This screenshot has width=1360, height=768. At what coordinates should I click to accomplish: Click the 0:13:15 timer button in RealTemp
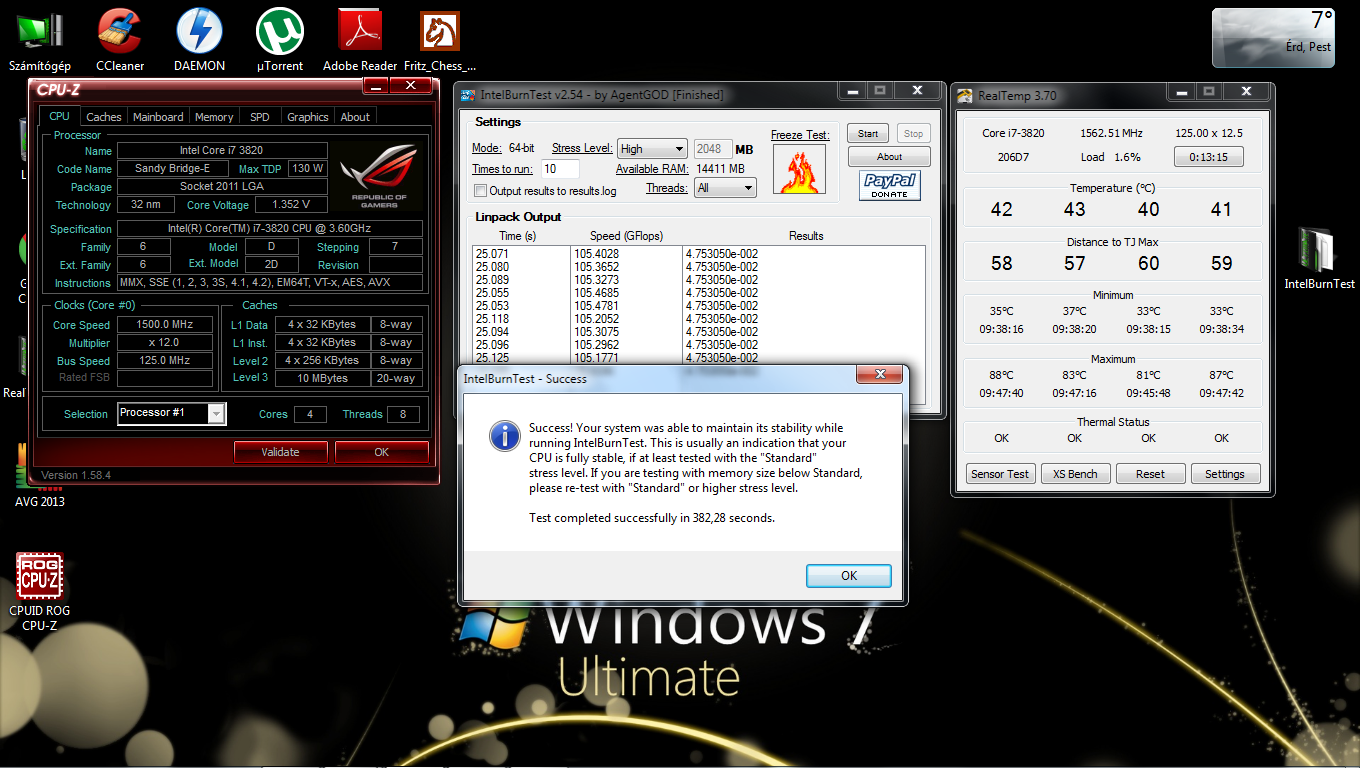coord(1208,157)
